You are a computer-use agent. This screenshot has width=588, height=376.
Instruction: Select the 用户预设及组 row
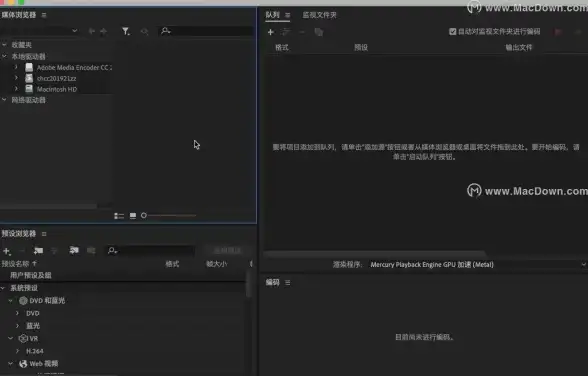tap(123, 275)
